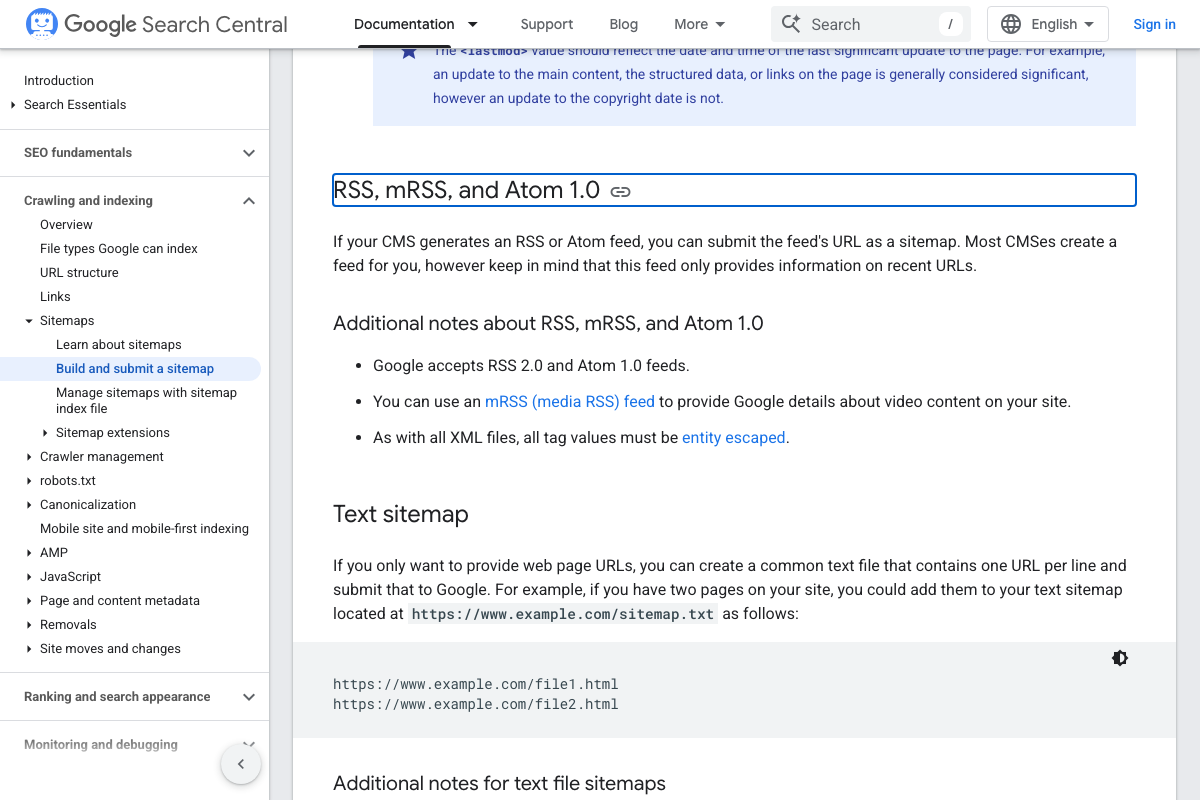Click the Sign in link

pos(1154,24)
